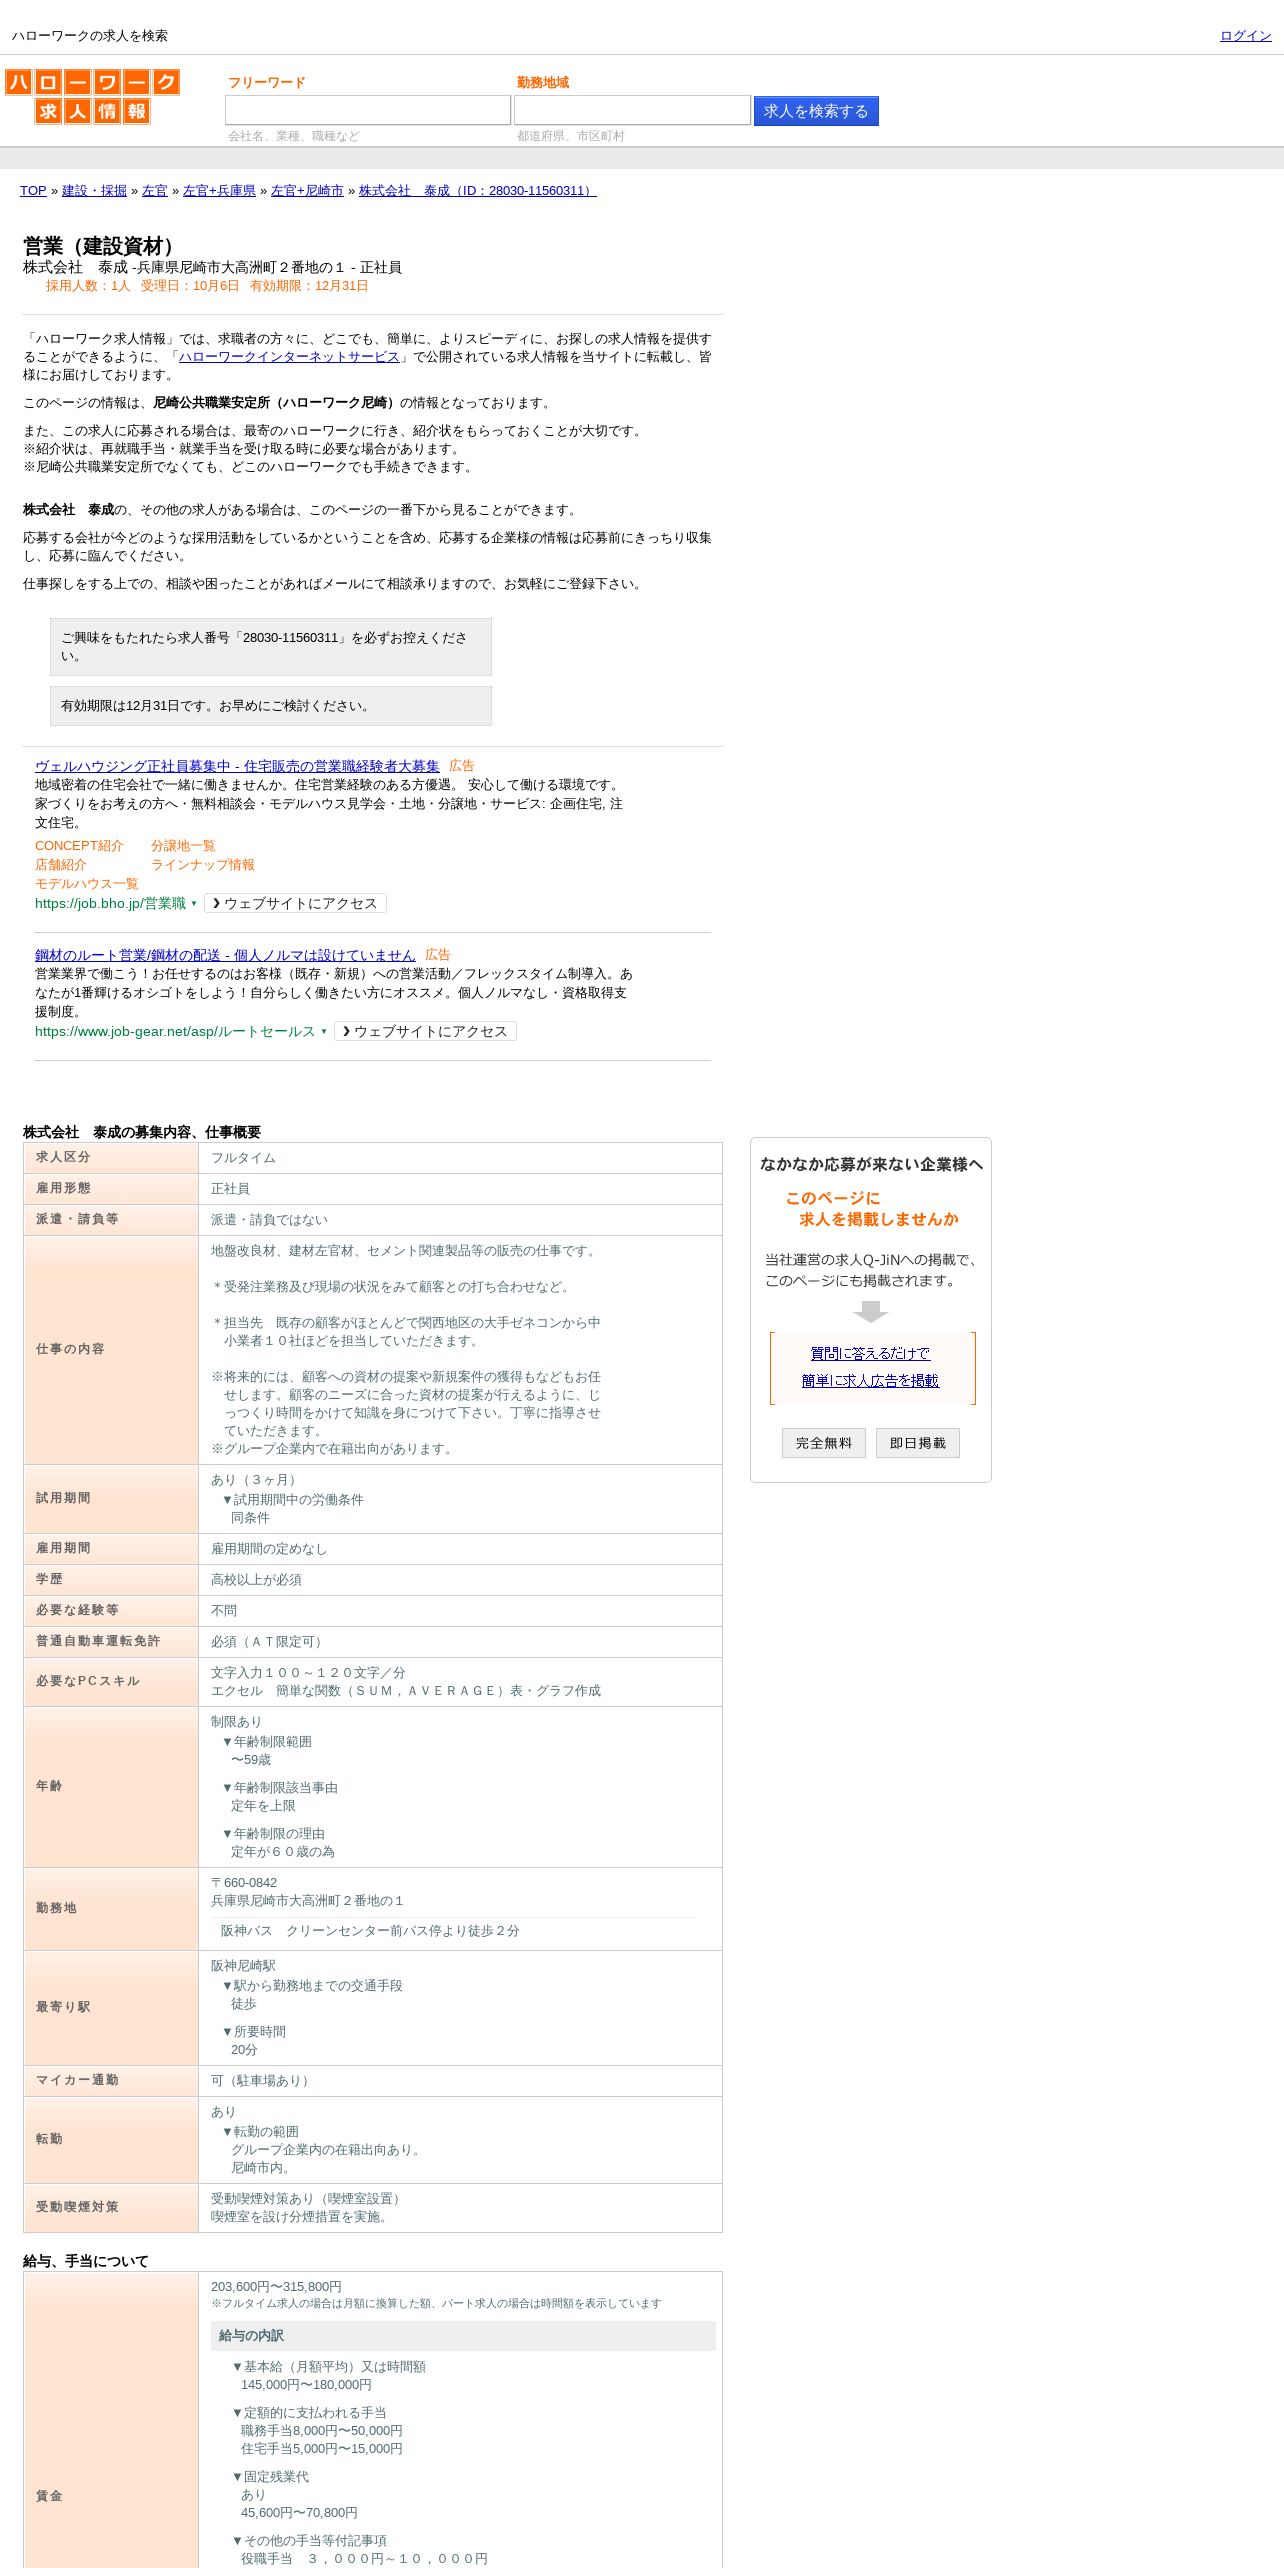The height and width of the screenshot is (2568, 1284).
Task: Click the 雇用形態 row label
Action: 63,1188
